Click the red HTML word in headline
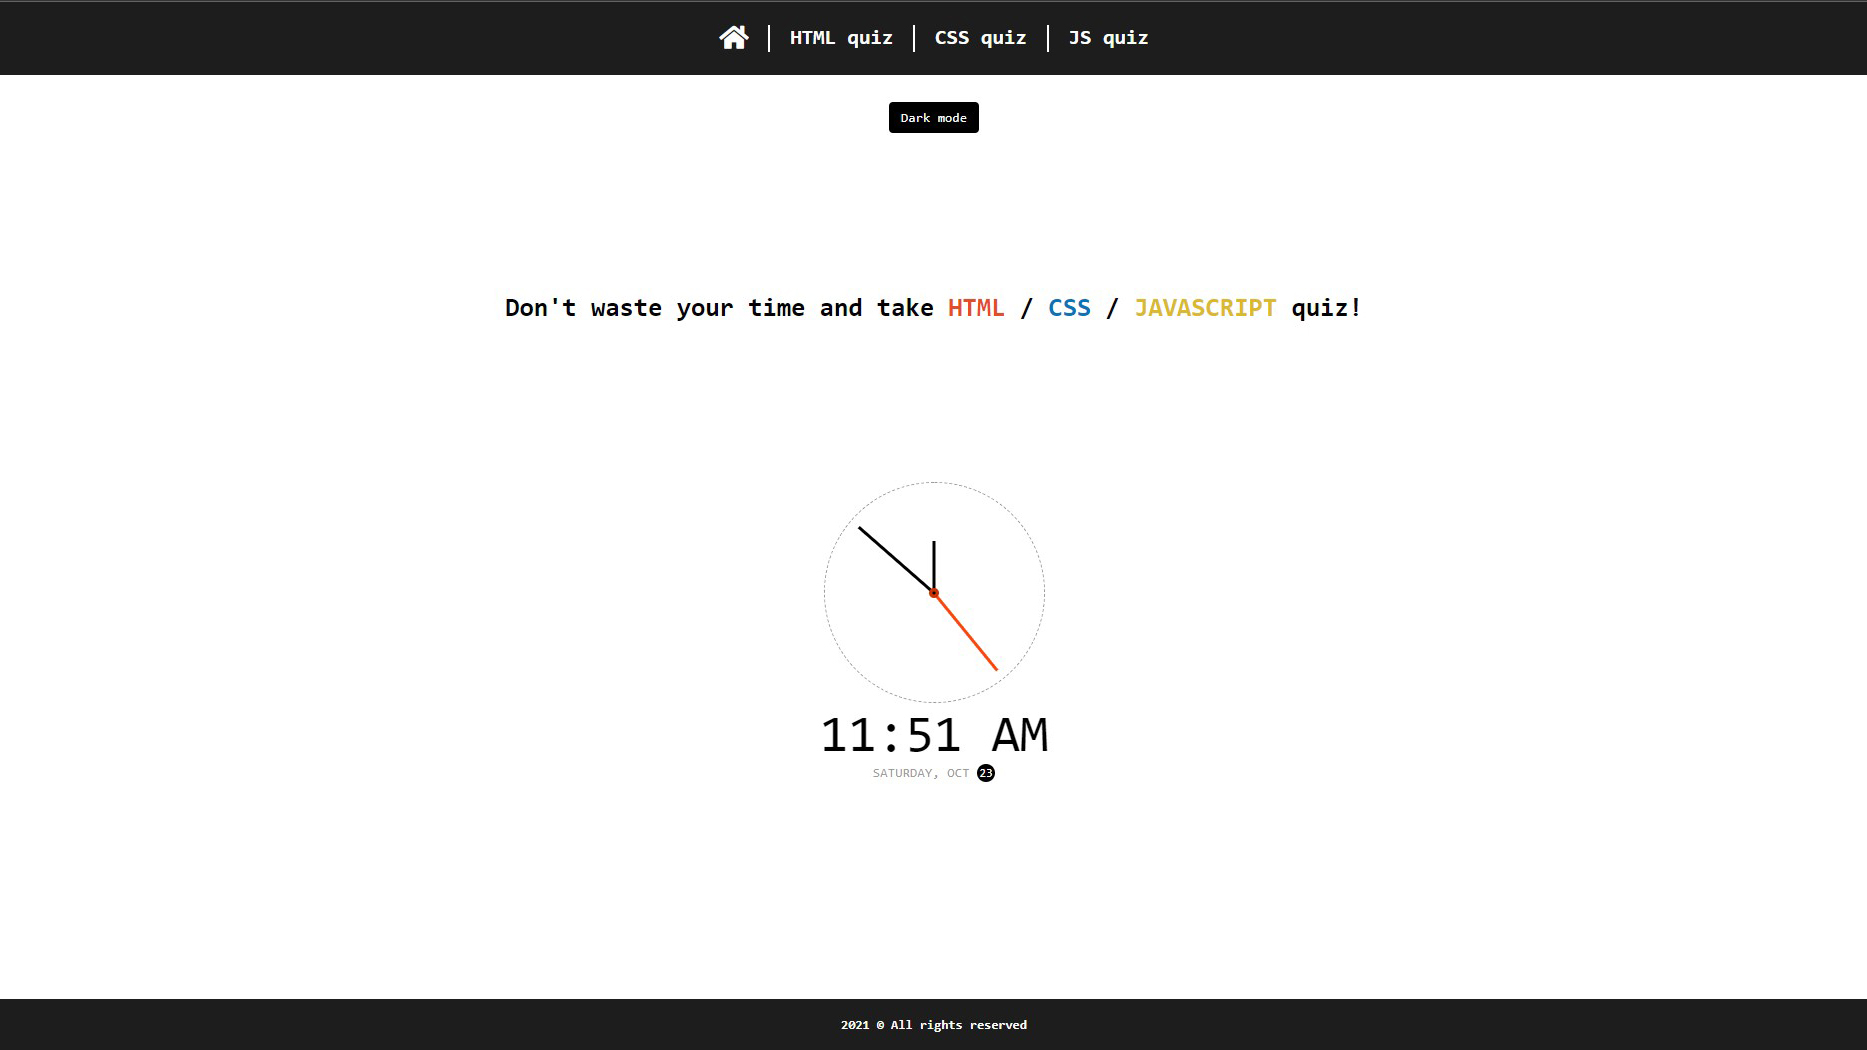Screen dimensions: 1867x1050 [975, 308]
